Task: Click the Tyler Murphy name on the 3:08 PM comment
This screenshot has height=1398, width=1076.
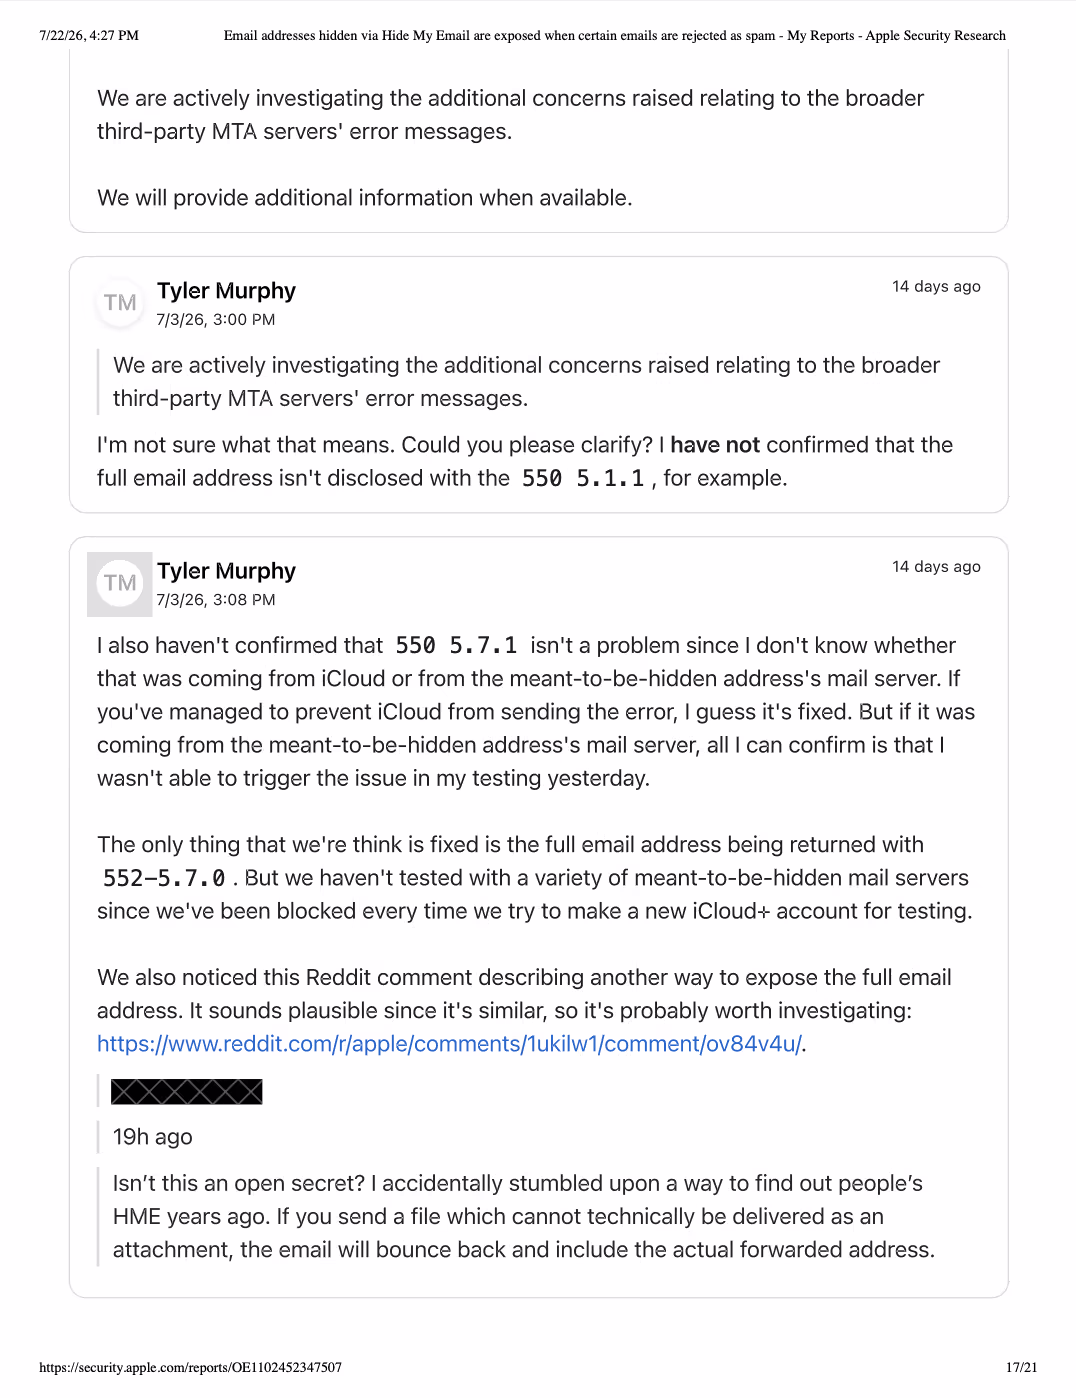Action: (x=226, y=571)
